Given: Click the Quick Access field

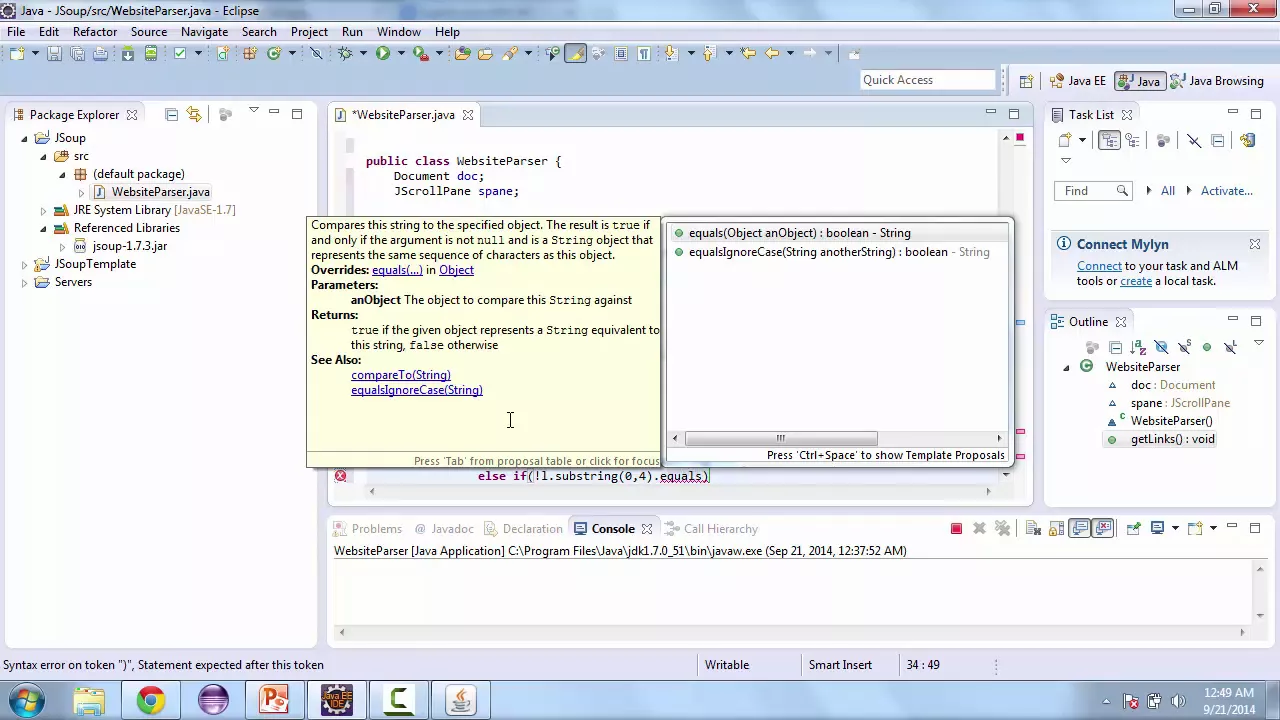Looking at the screenshot, I should [x=927, y=80].
